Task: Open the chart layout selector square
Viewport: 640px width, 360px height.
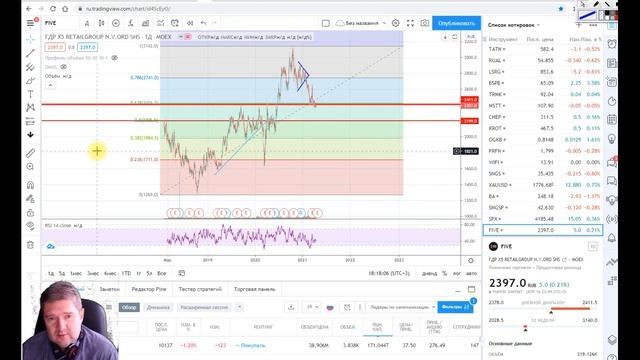Action: pos(326,23)
